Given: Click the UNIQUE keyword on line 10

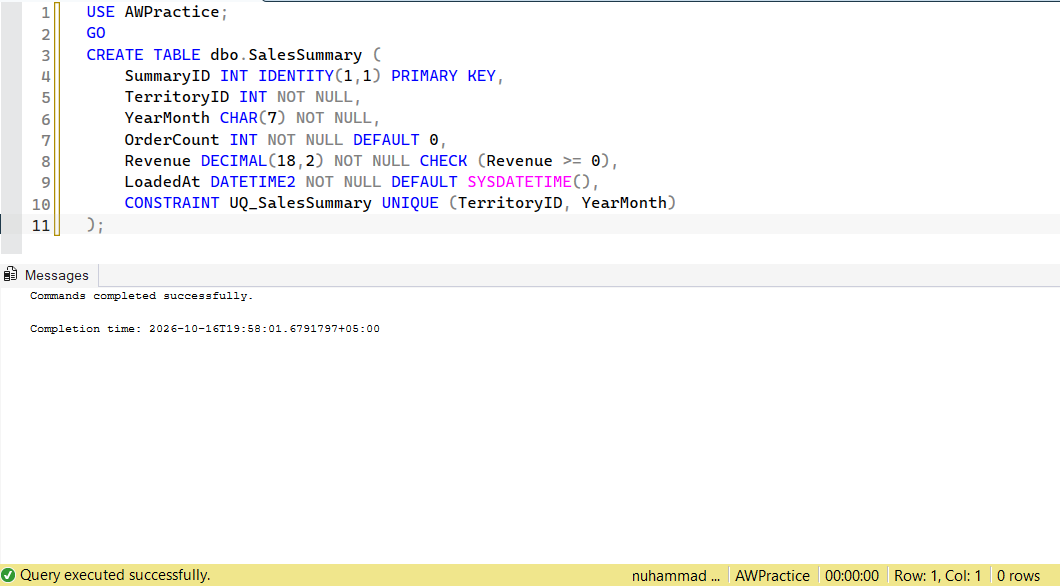Looking at the screenshot, I should pyautogui.click(x=410, y=203).
